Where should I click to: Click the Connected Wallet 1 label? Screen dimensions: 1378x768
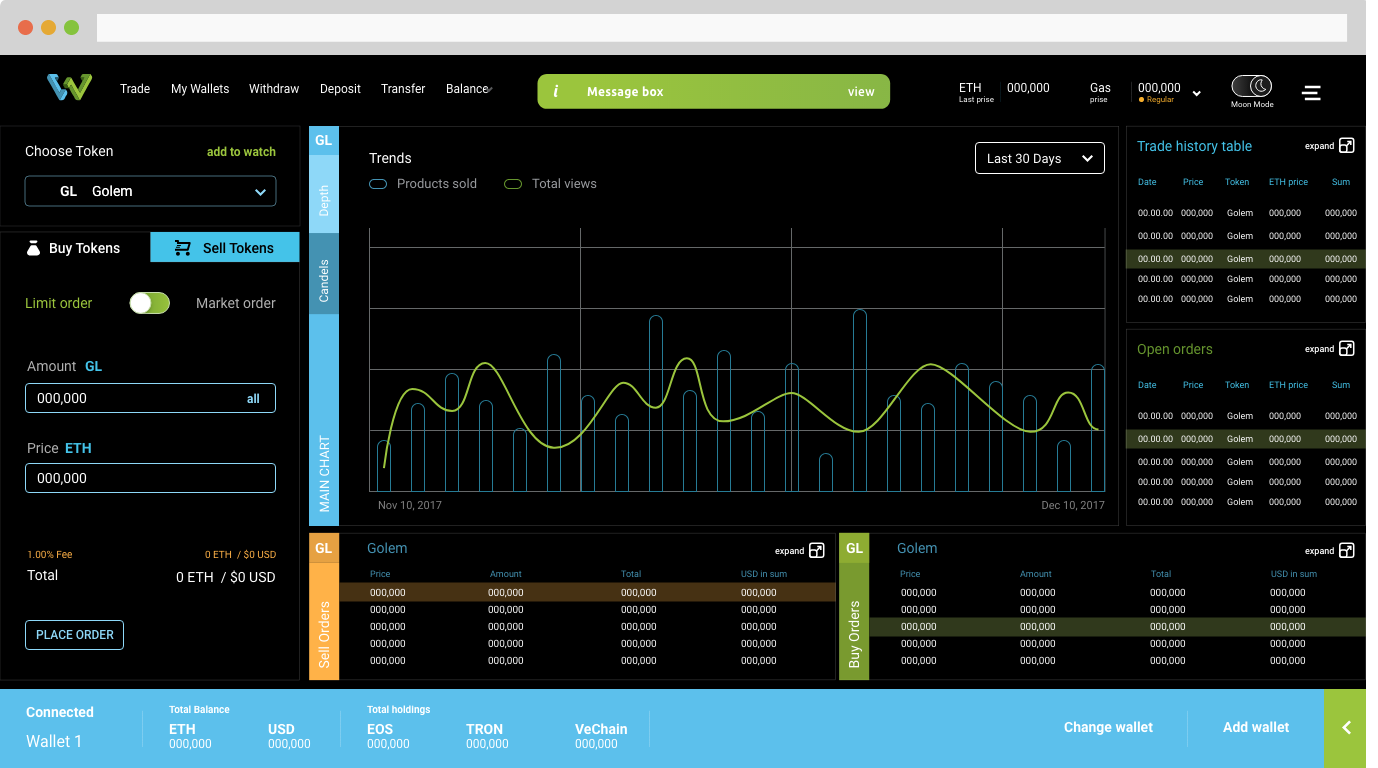coord(60,727)
